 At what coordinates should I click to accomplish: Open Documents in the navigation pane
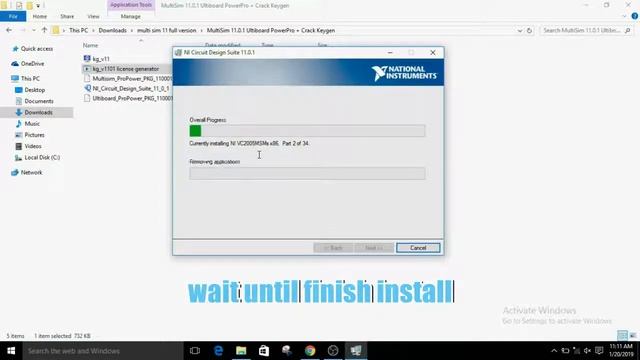39,101
